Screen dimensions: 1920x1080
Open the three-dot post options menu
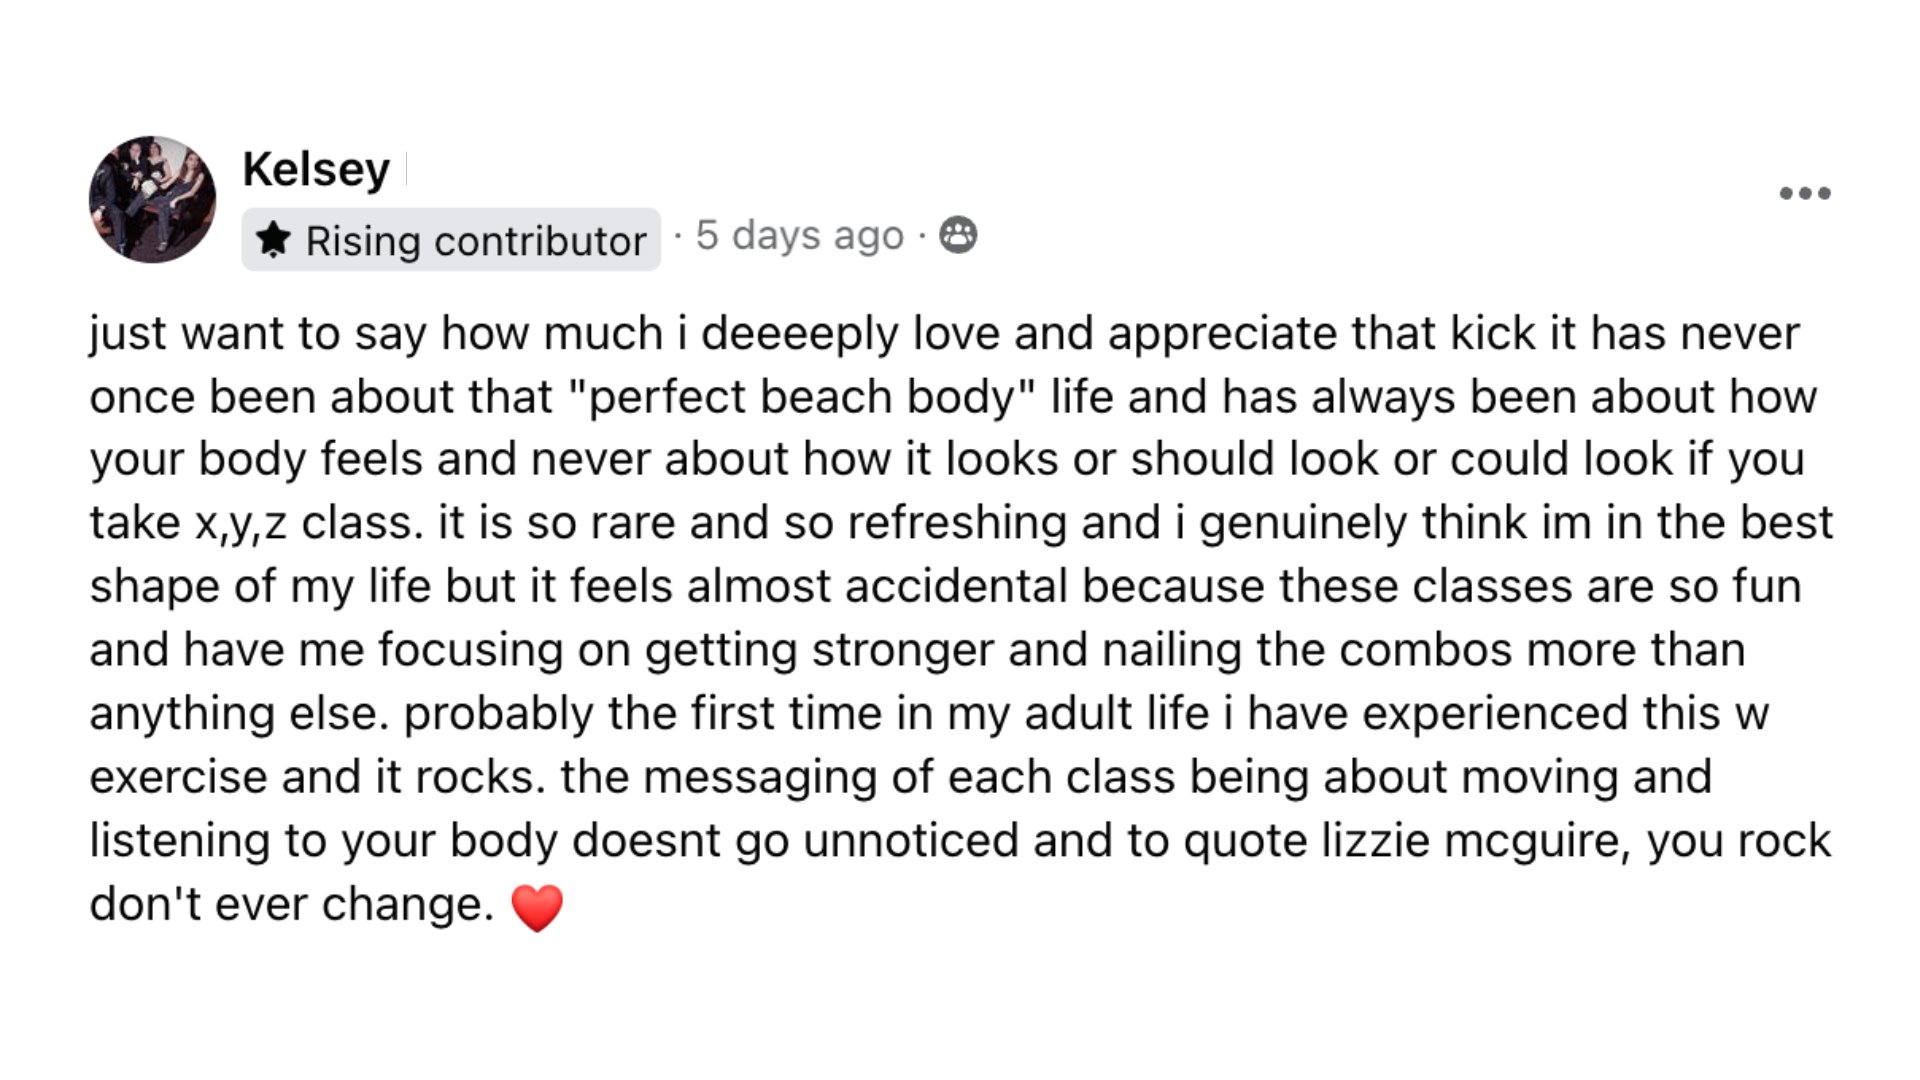(x=1804, y=193)
